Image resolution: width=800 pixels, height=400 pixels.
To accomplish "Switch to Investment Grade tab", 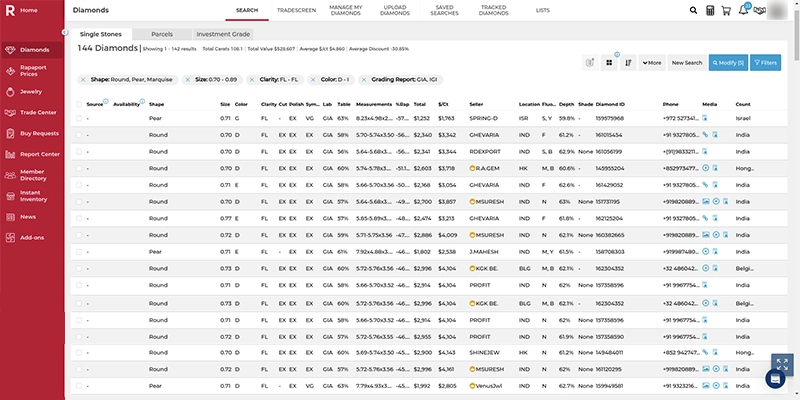I will point(223,34).
